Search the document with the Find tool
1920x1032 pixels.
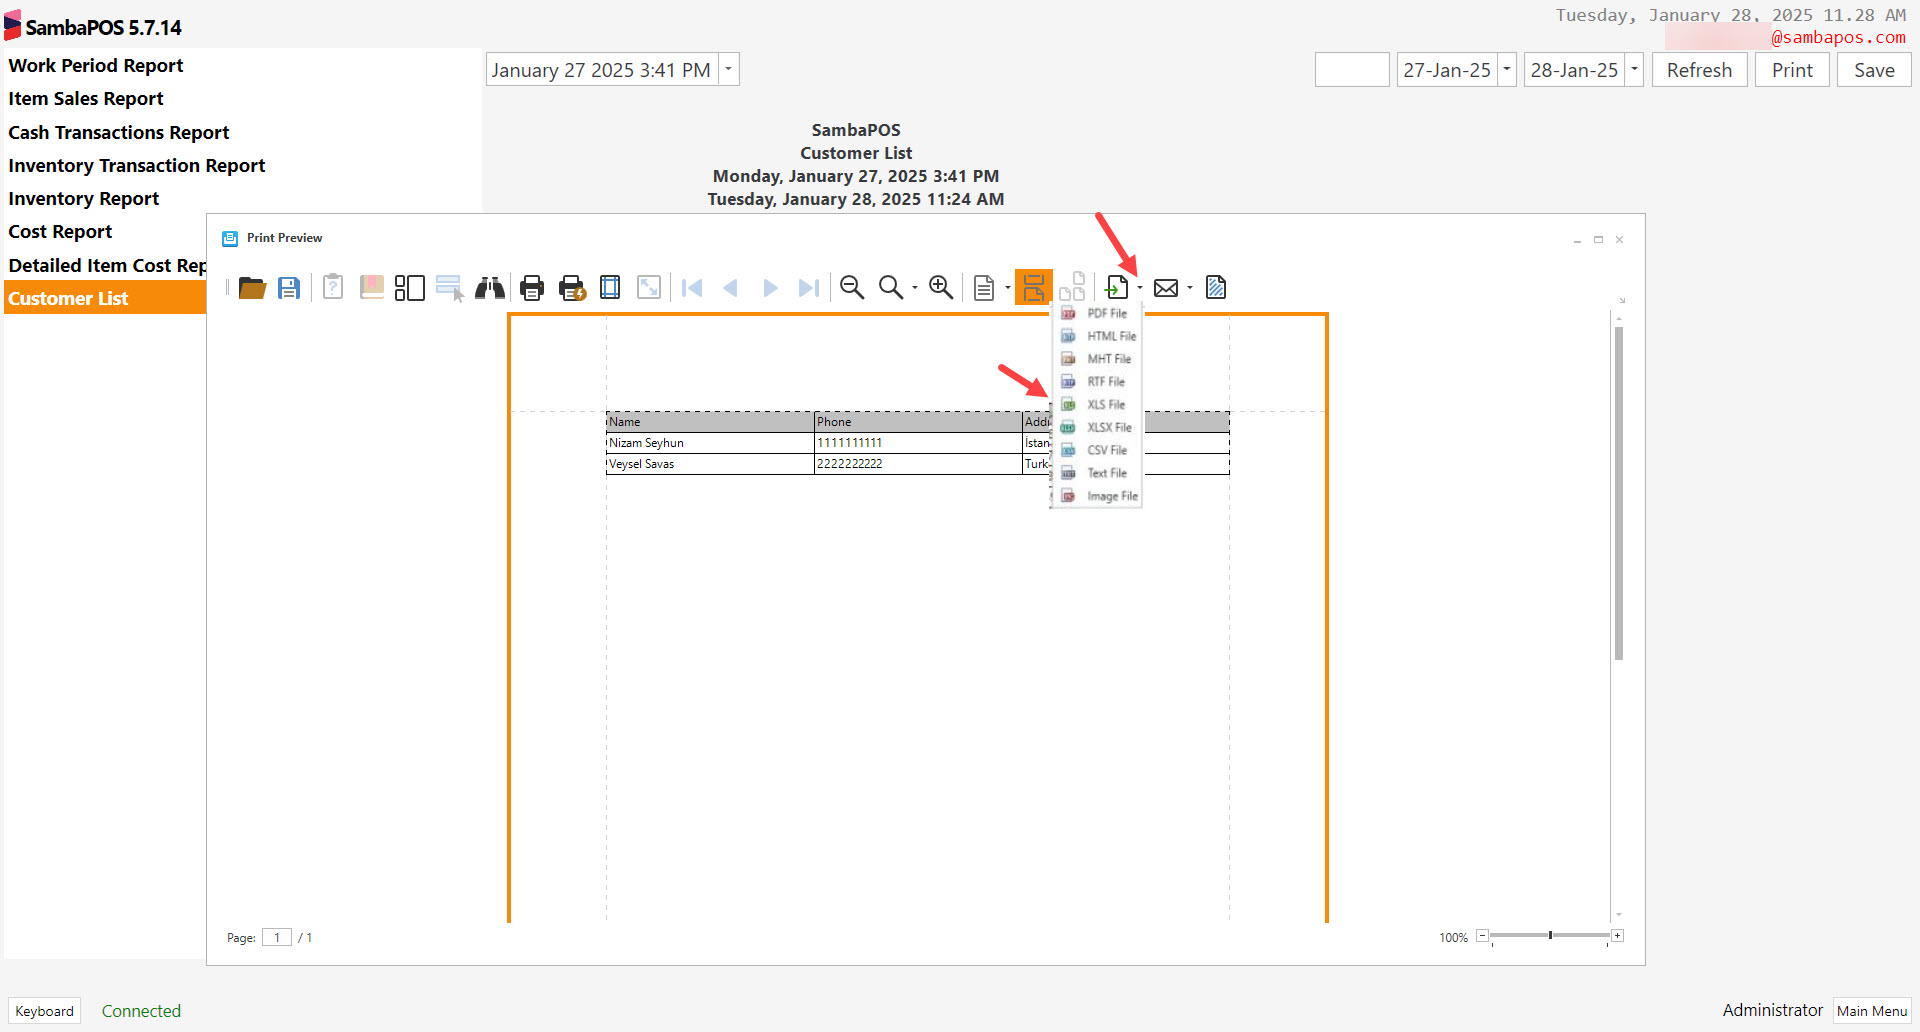click(489, 287)
